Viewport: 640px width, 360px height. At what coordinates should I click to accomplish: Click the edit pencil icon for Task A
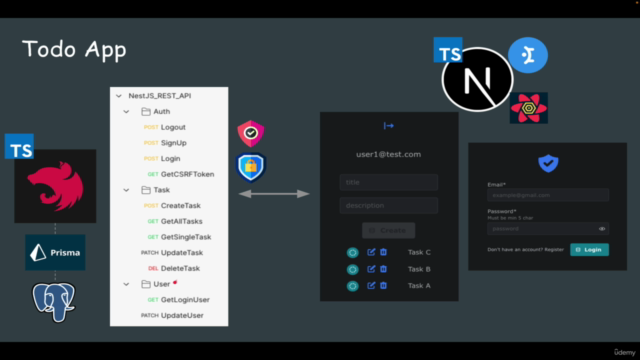point(371,285)
